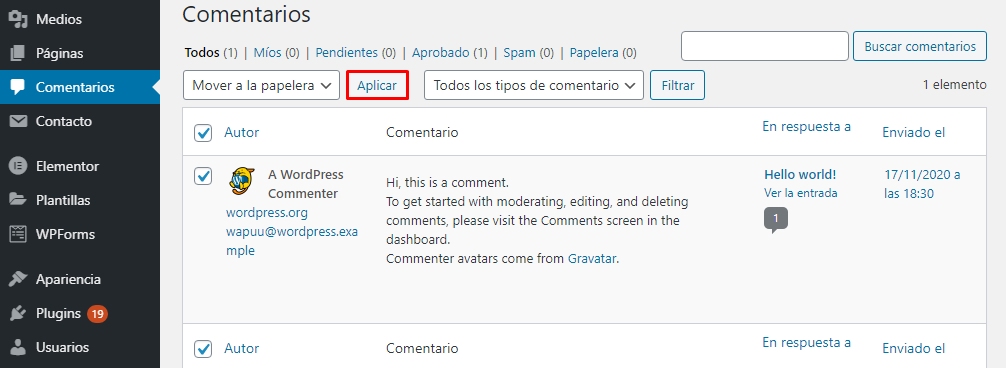Show Todos comments filter
The width and height of the screenshot is (1006, 368).
(x=211, y=53)
